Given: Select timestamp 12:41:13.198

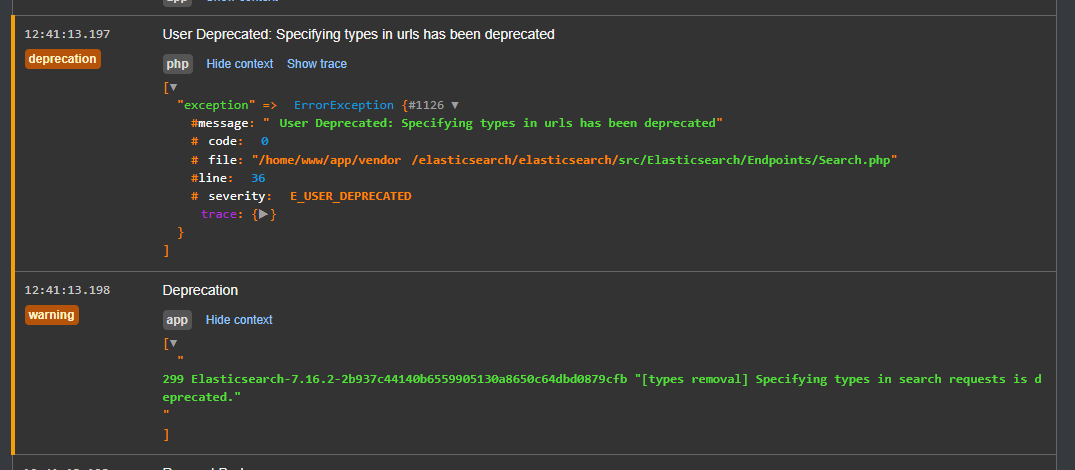Looking at the screenshot, I should click(x=67, y=290).
